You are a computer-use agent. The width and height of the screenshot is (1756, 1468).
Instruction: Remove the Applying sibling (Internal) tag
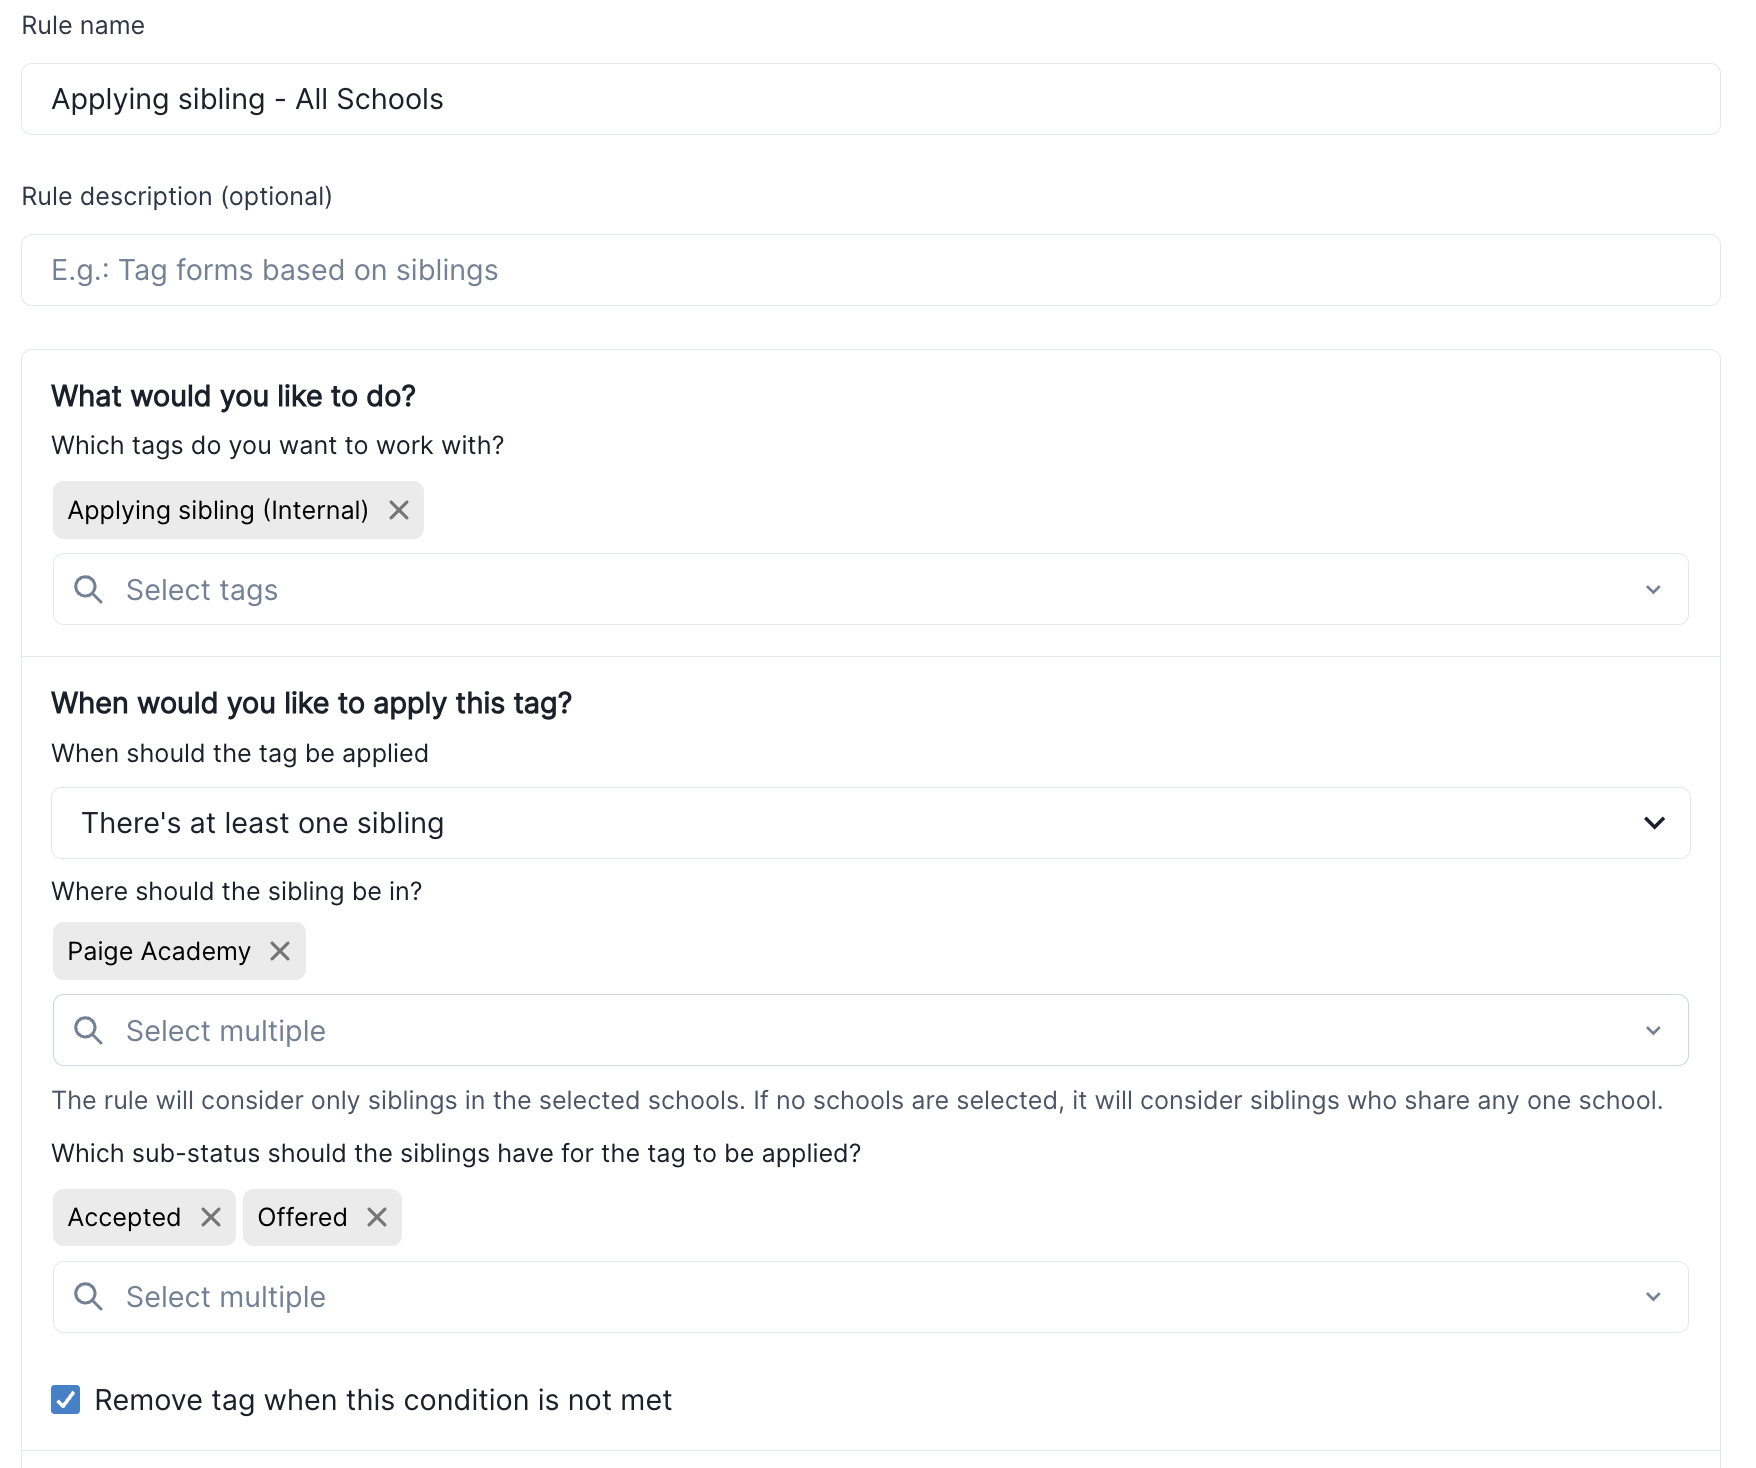point(399,510)
